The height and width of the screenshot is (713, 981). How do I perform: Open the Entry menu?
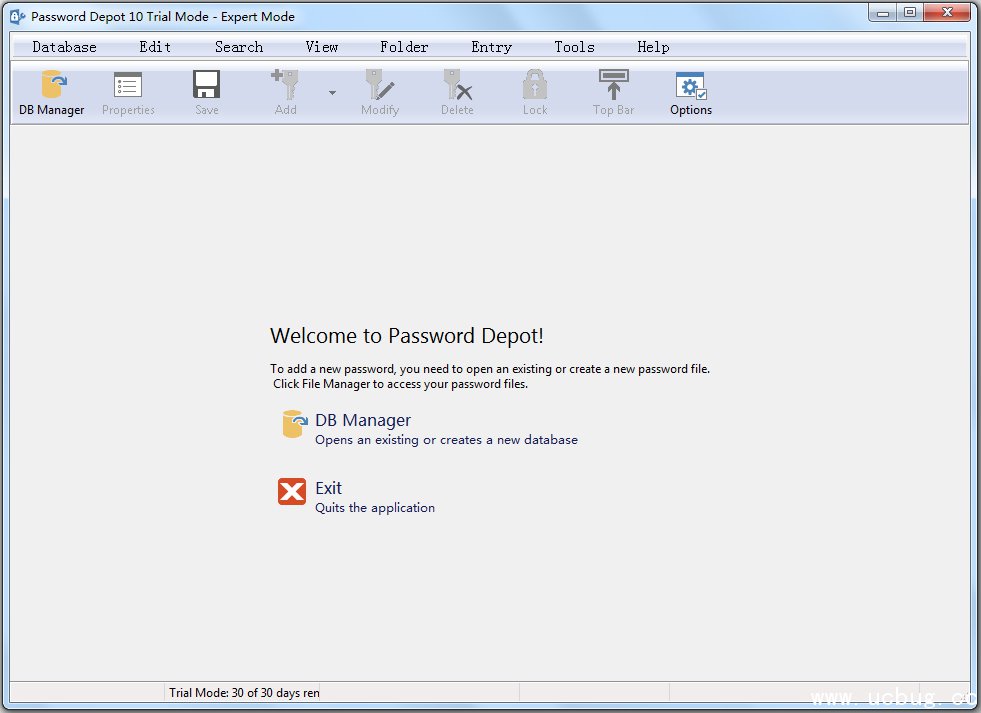point(492,47)
